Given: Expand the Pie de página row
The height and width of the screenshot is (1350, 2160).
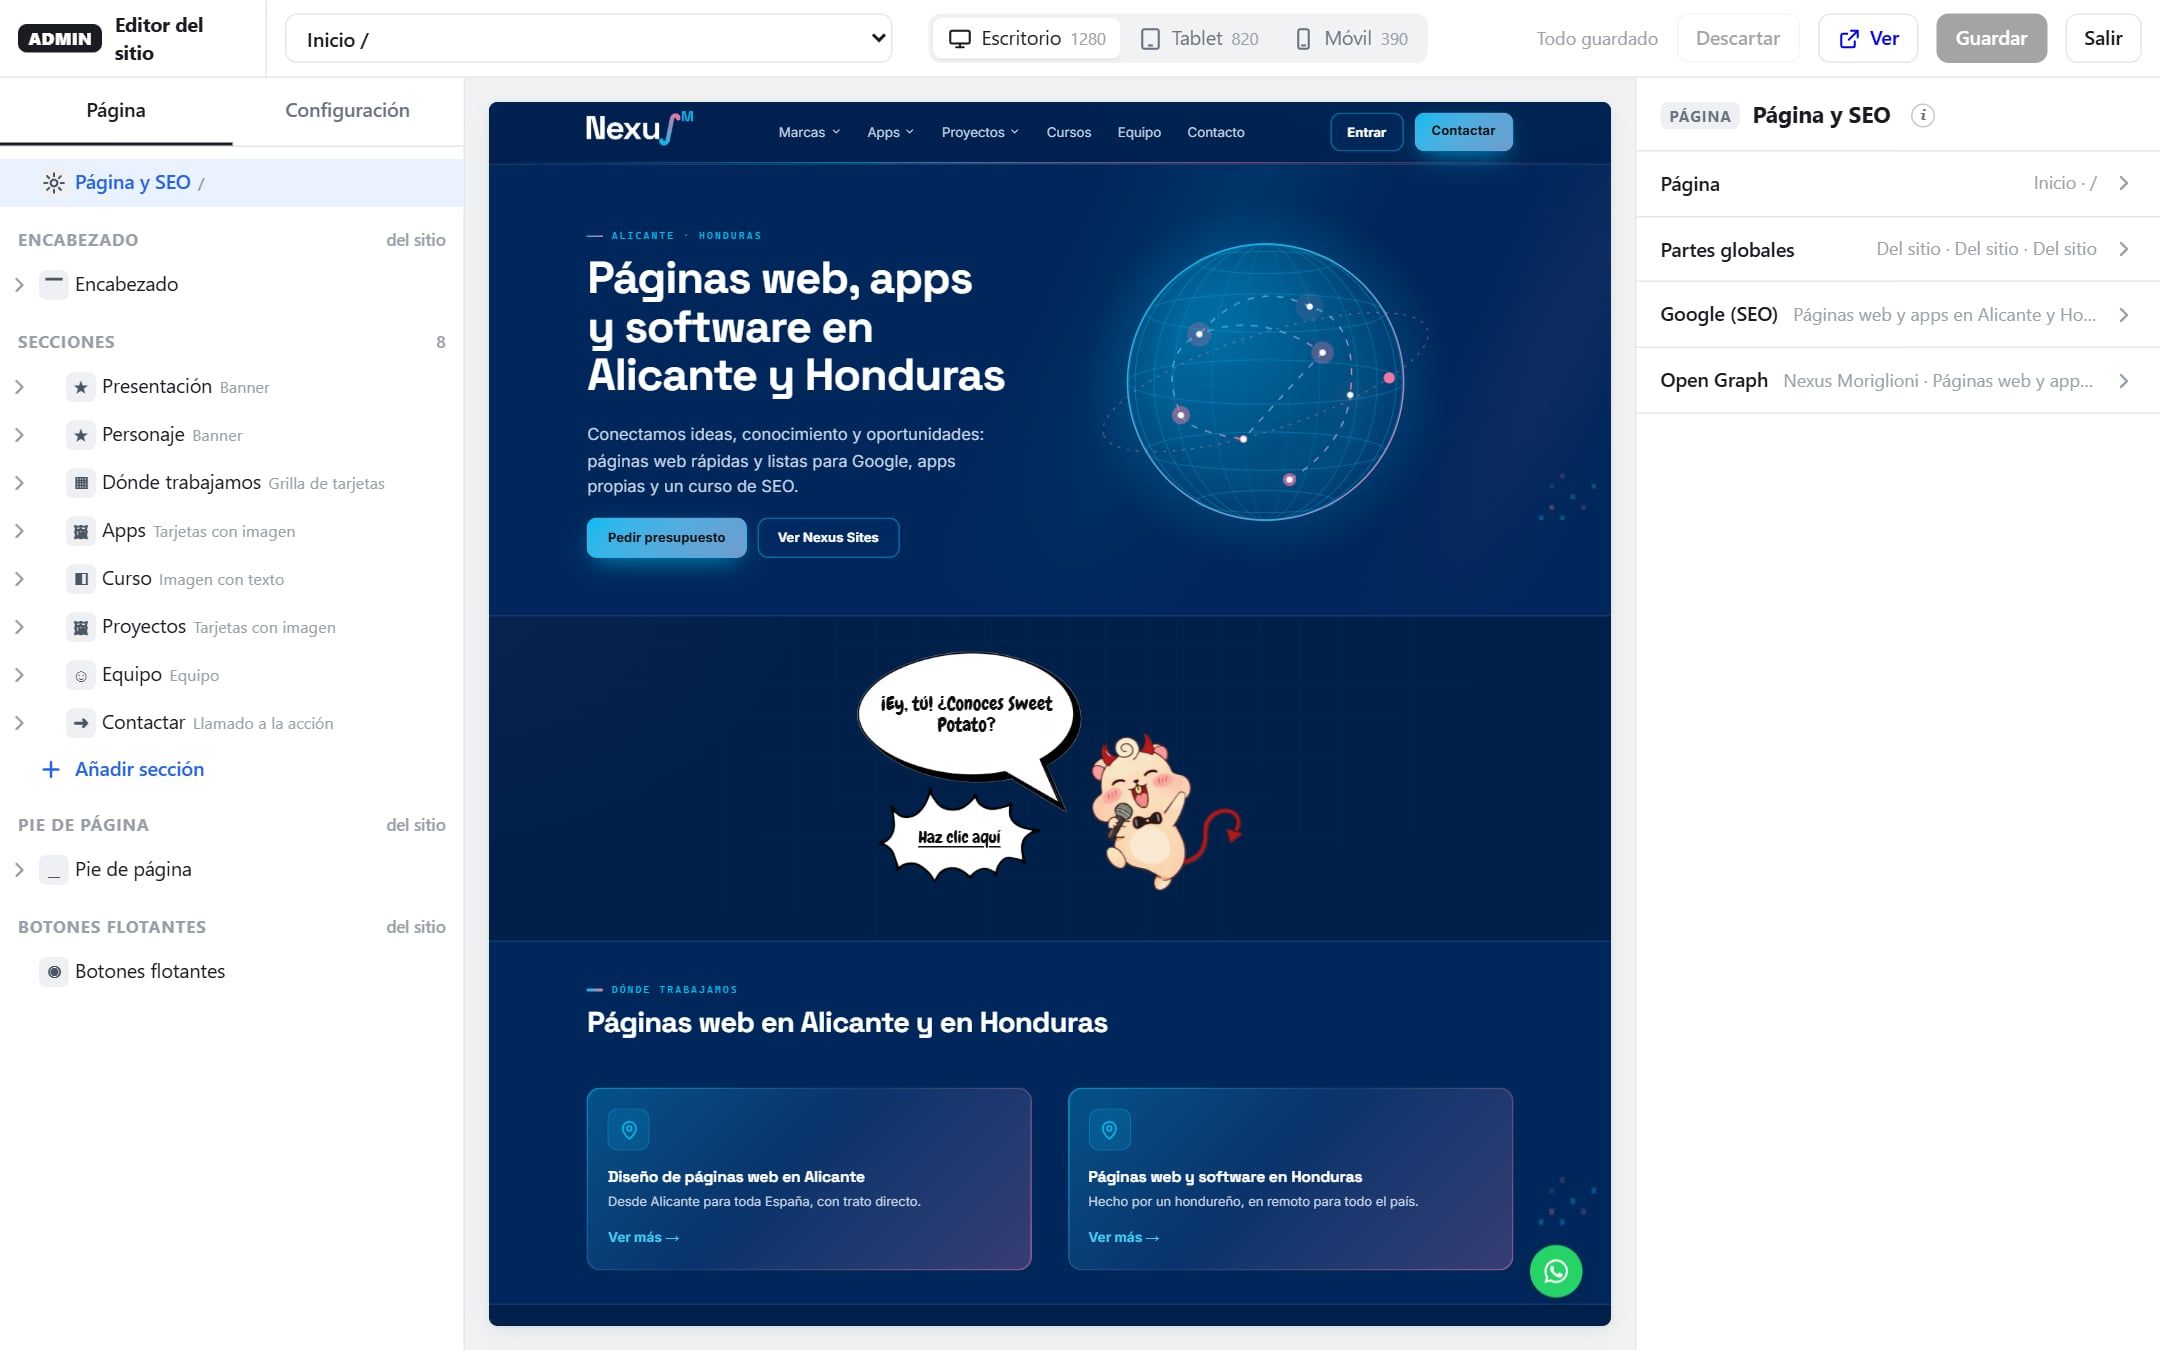Looking at the screenshot, I should pyautogui.click(x=19, y=870).
